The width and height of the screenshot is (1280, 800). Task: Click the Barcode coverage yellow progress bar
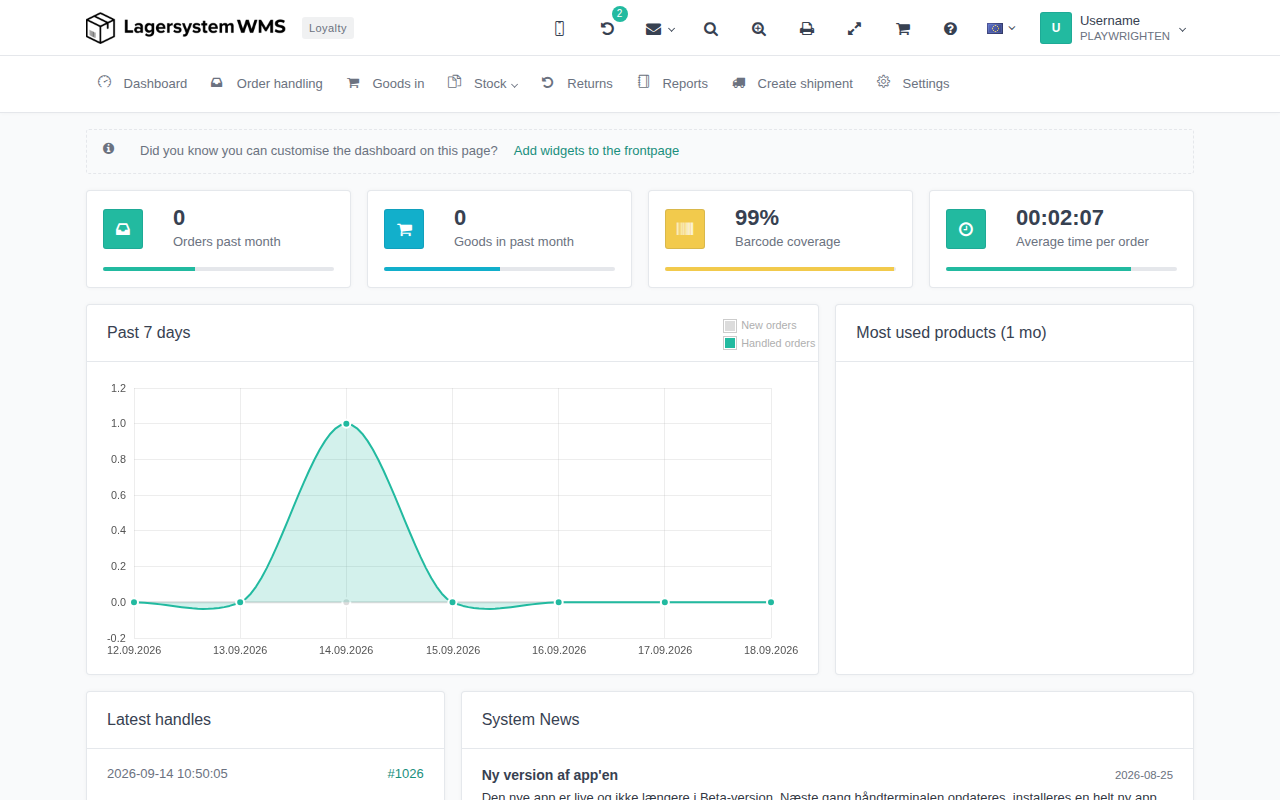pyautogui.click(x=780, y=269)
